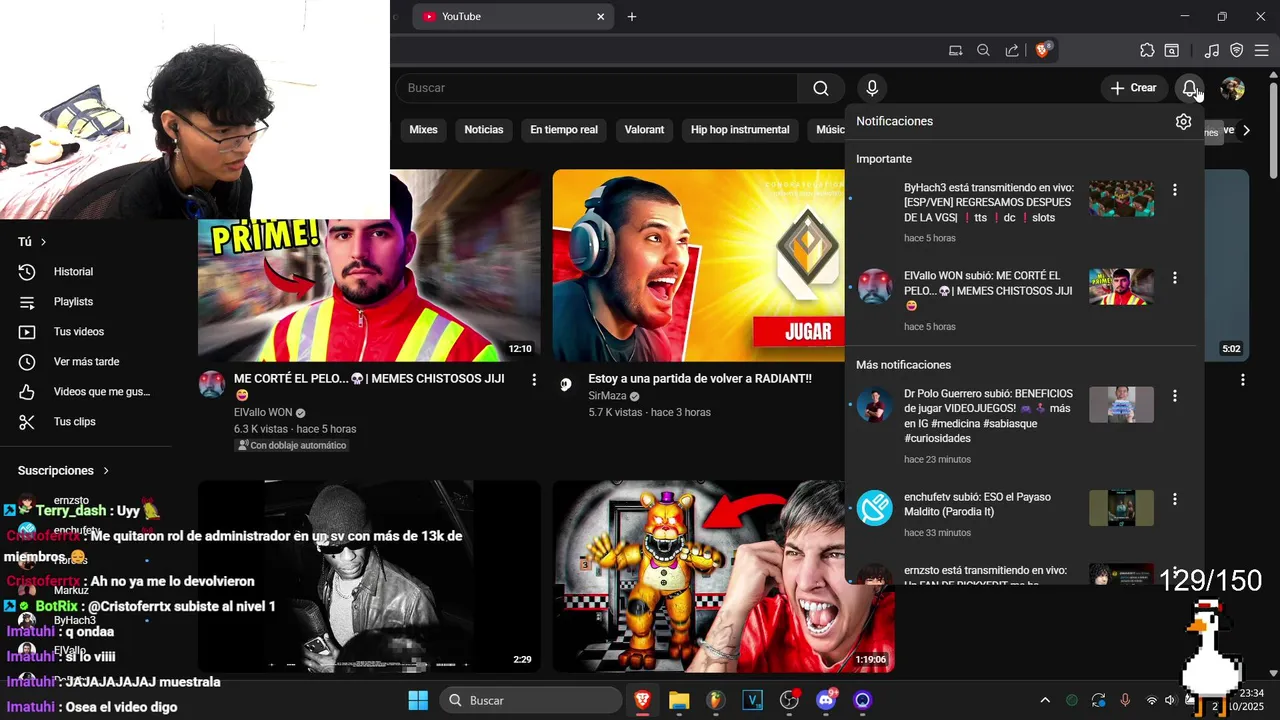Open the Discord taskbar icon
The image size is (1280, 720).
[826, 700]
